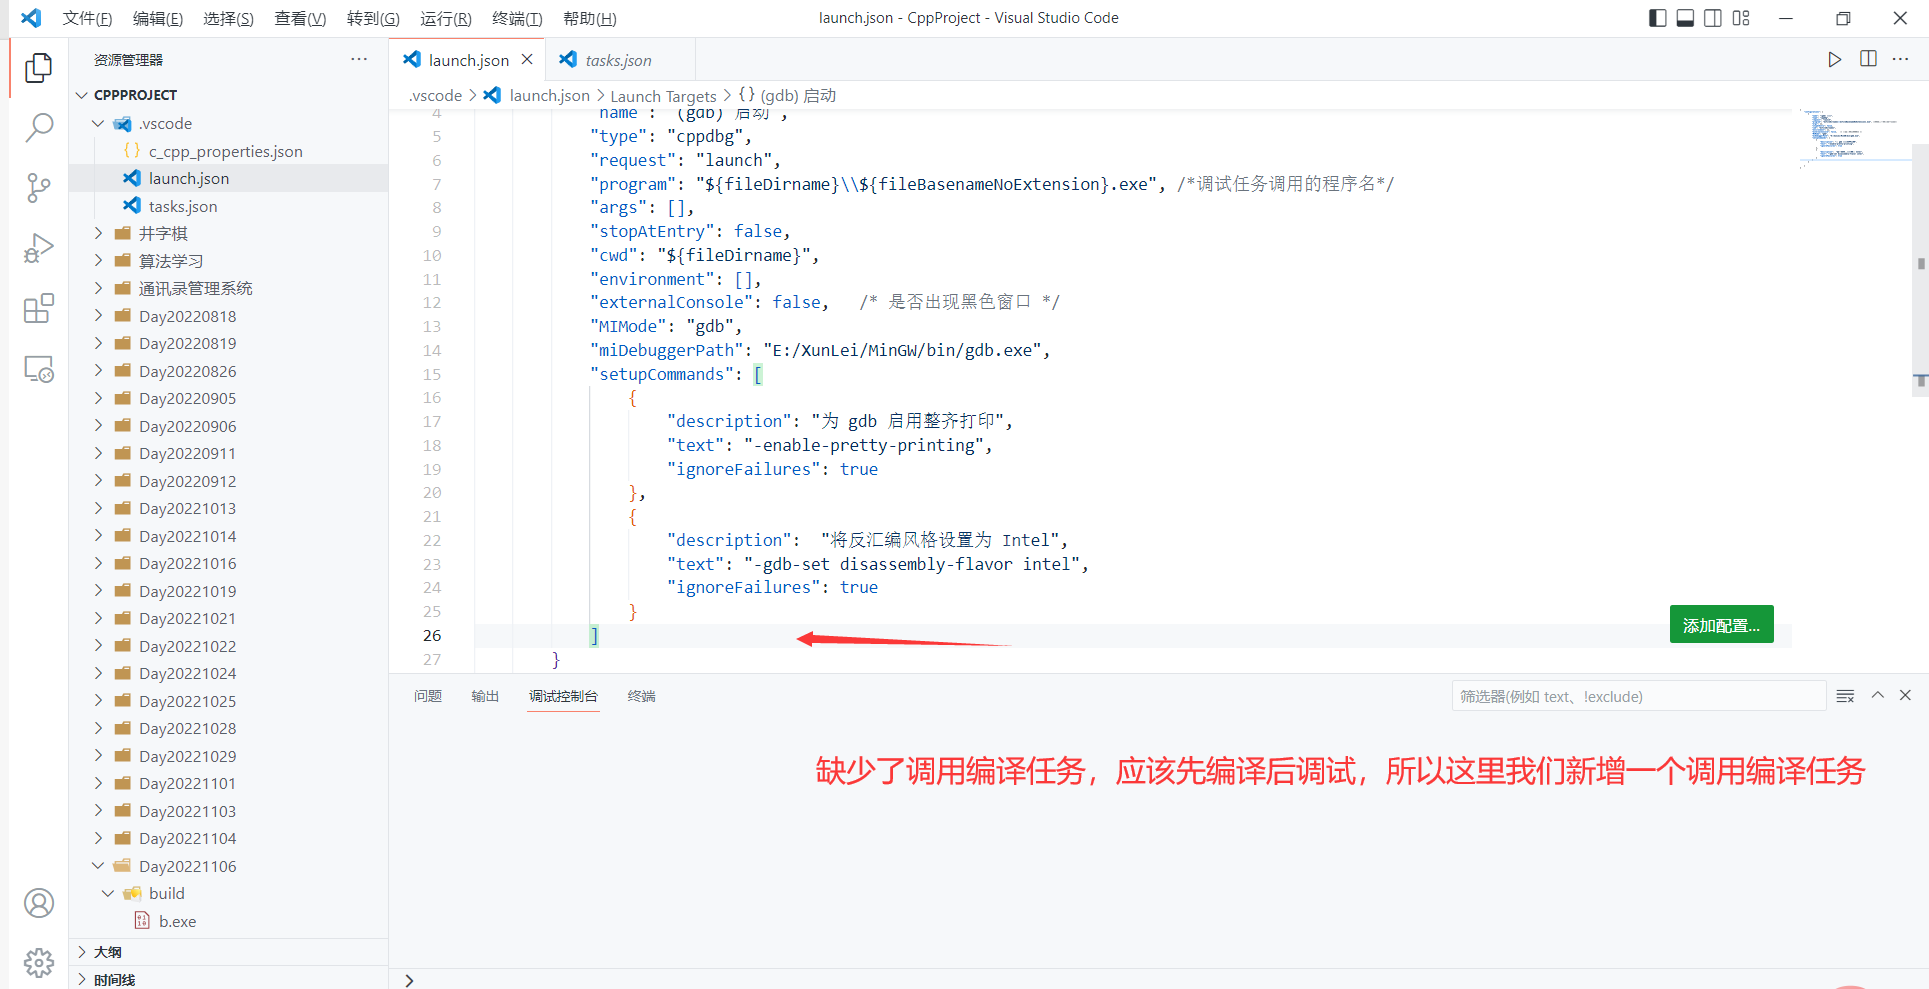Image resolution: width=1929 pixels, height=989 pixels.
Task: Click the VS Code logo icon
Action: [x=31, y=18]
